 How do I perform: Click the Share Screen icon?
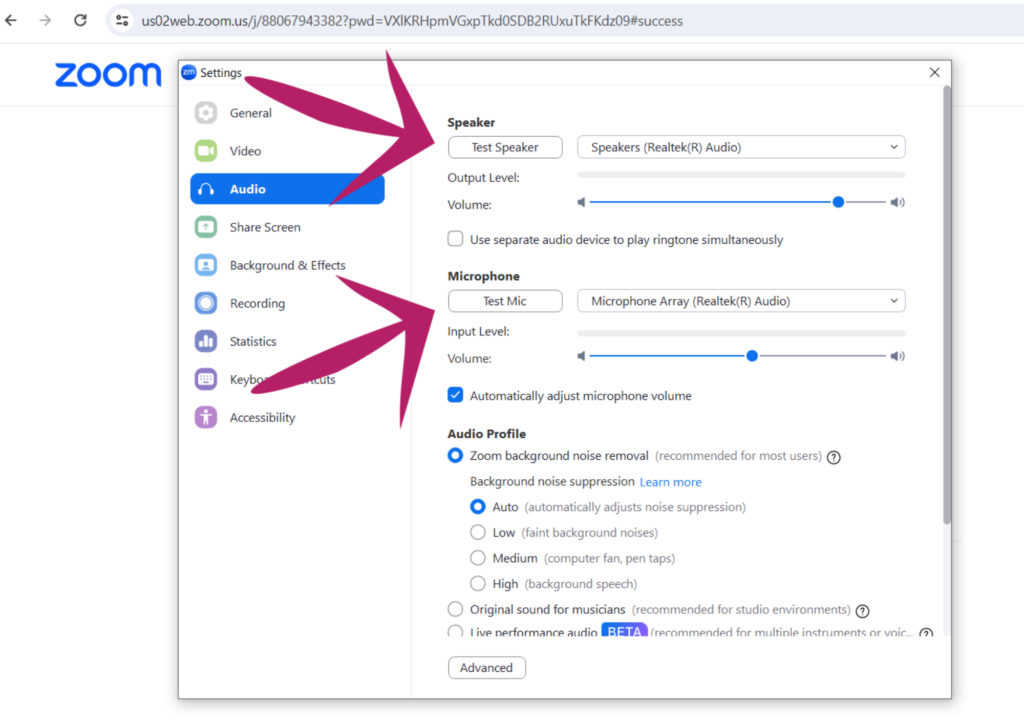click(206, 227)
